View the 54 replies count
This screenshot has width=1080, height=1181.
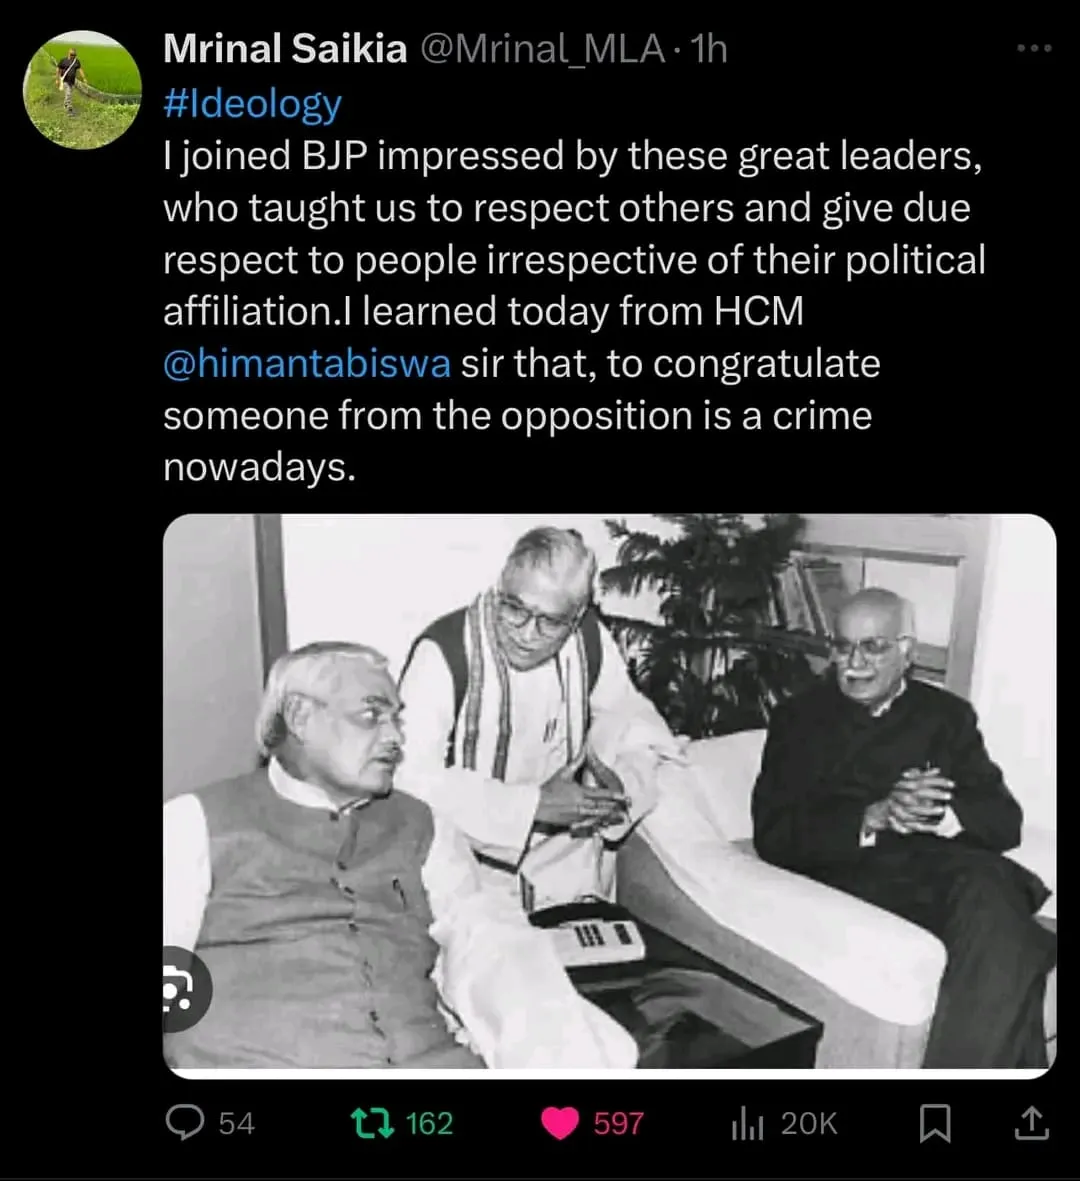click(236, 1124)
